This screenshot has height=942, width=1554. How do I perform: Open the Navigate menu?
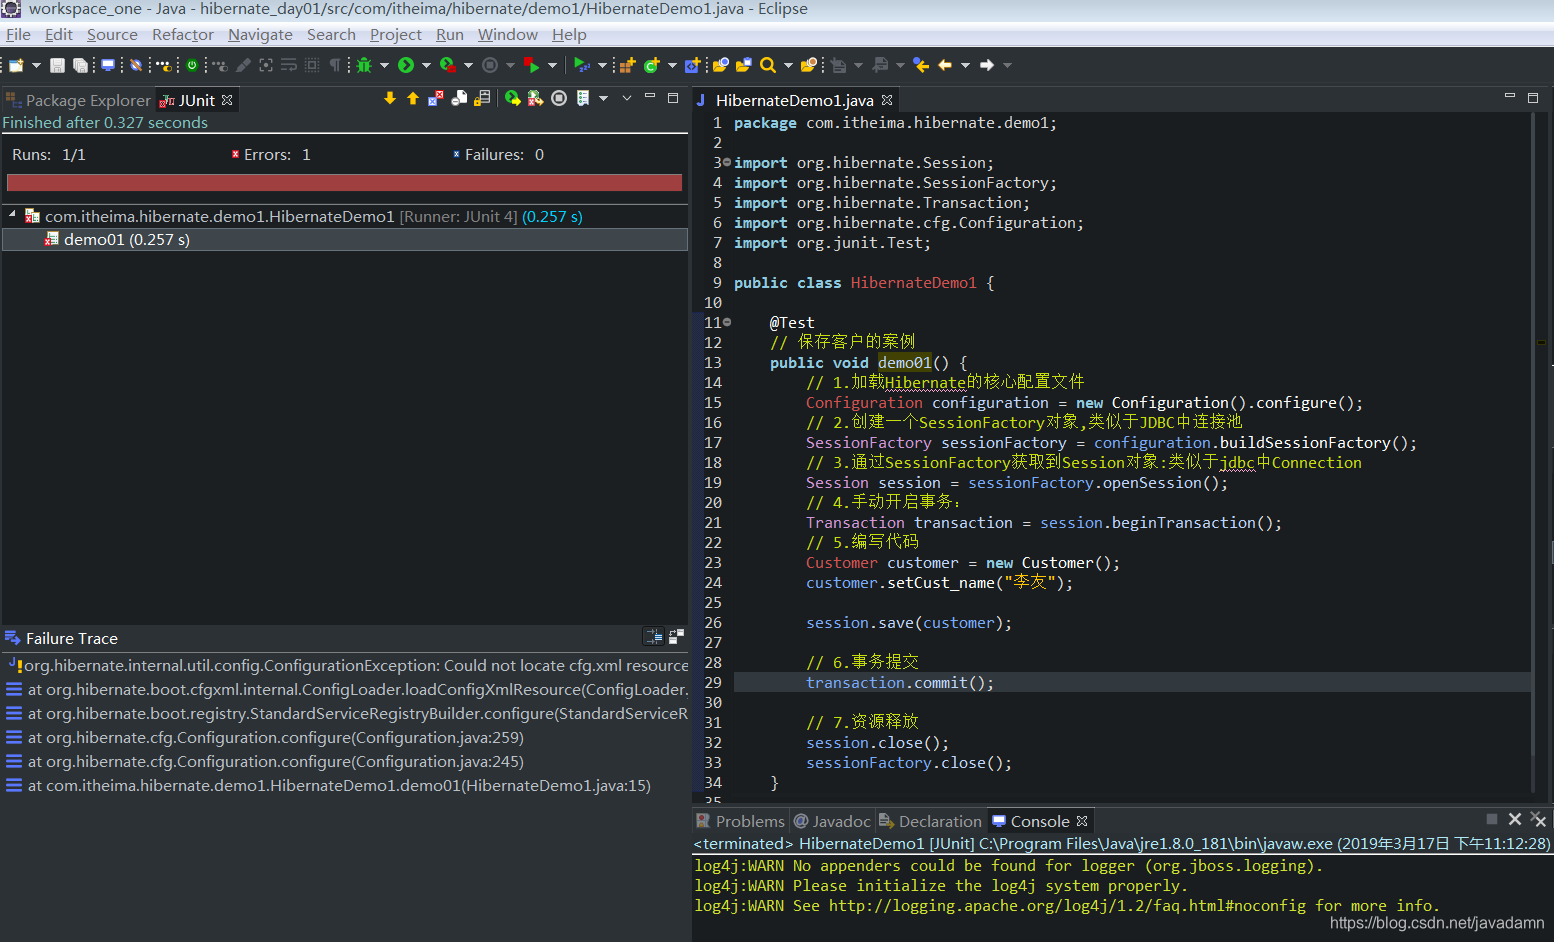click(x=260, y=34)
